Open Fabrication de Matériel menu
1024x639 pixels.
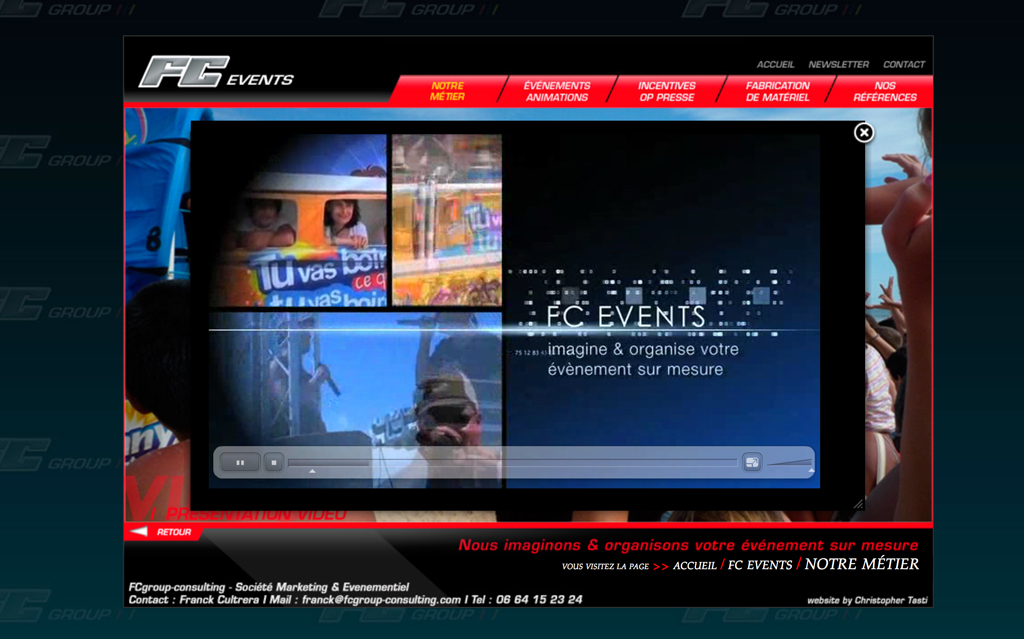[777, 91]
